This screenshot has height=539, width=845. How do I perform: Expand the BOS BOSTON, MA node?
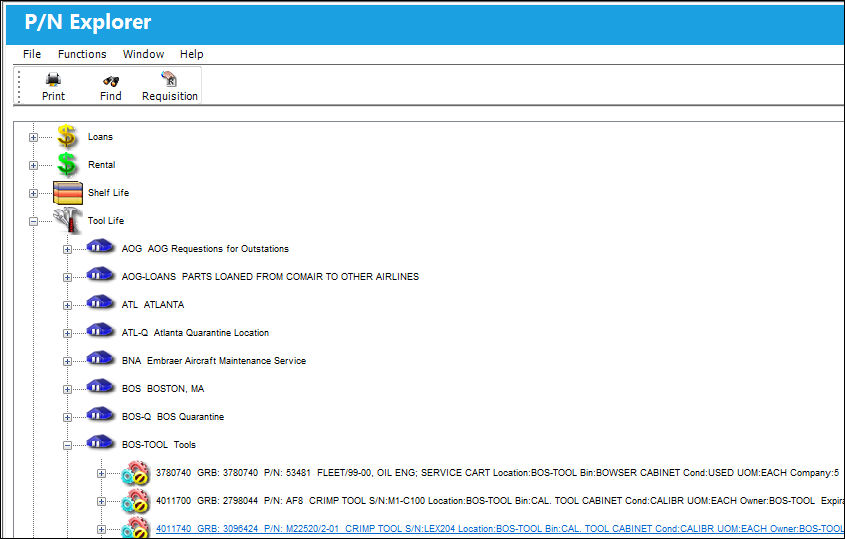[x=67, y=390]
